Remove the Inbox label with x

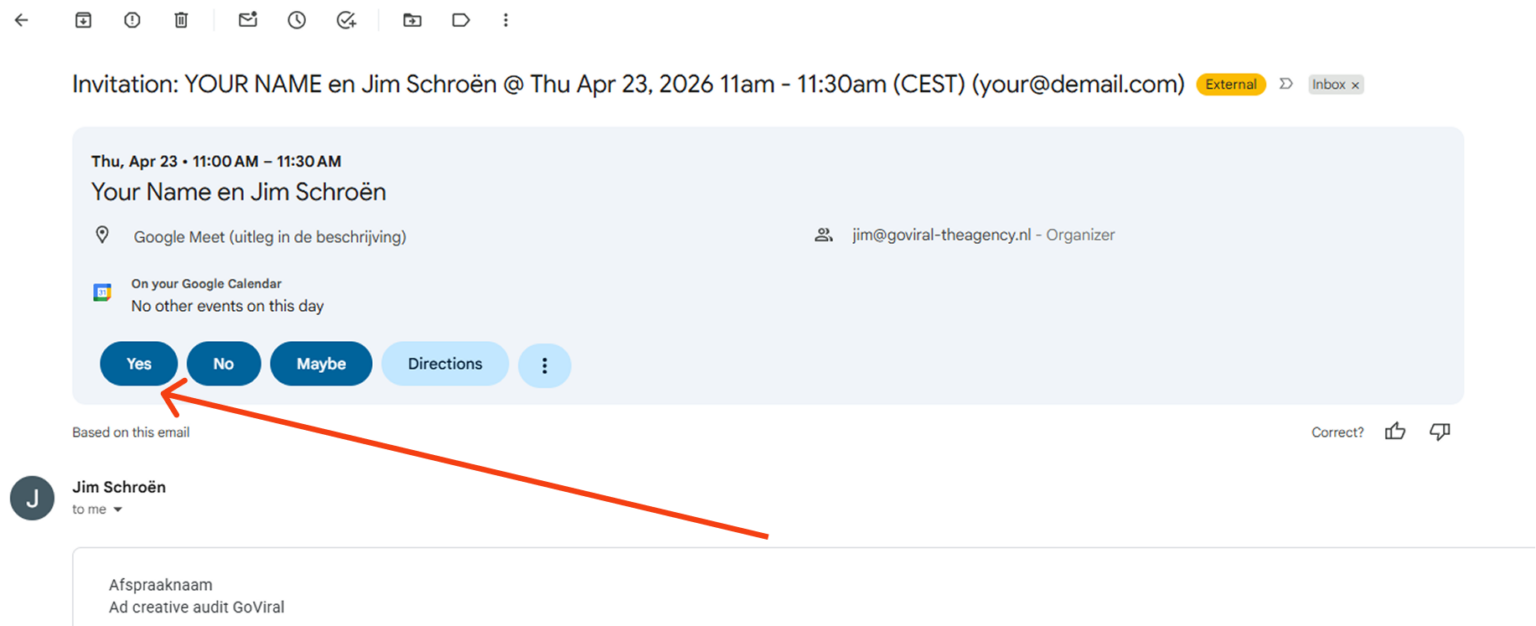pos(1355,86)
